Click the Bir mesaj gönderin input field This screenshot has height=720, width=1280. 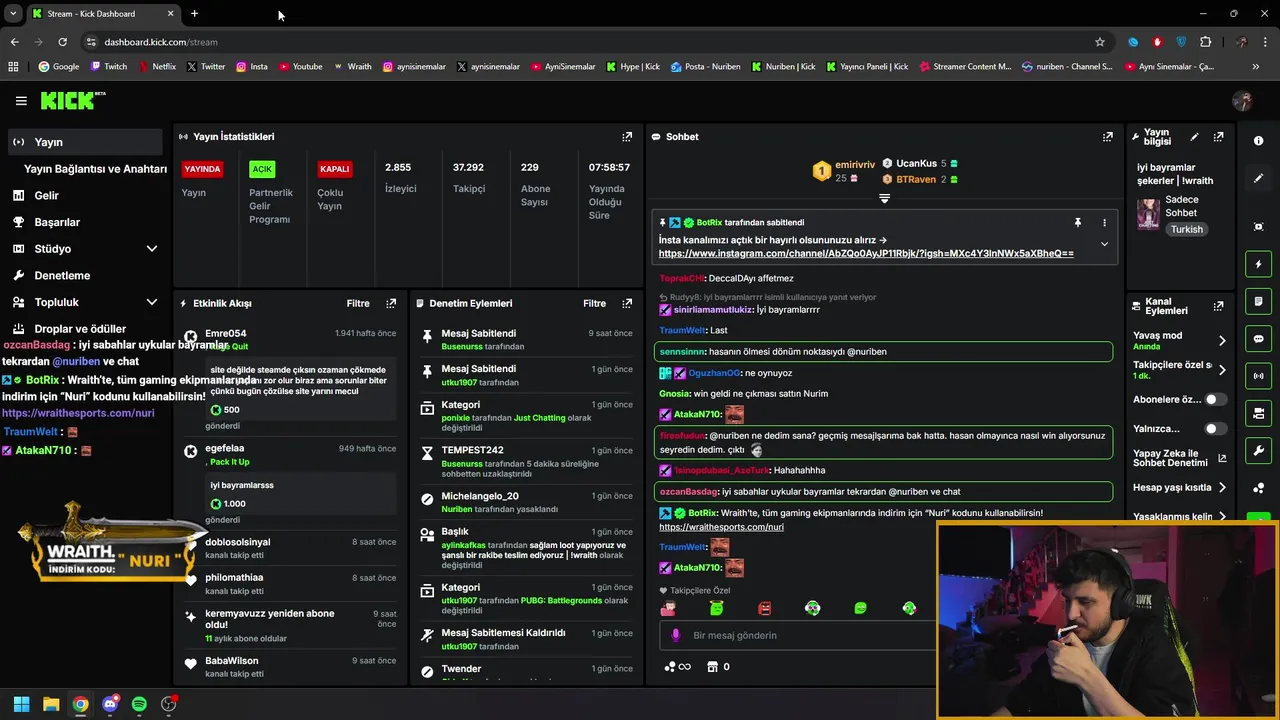click(800, 635)
